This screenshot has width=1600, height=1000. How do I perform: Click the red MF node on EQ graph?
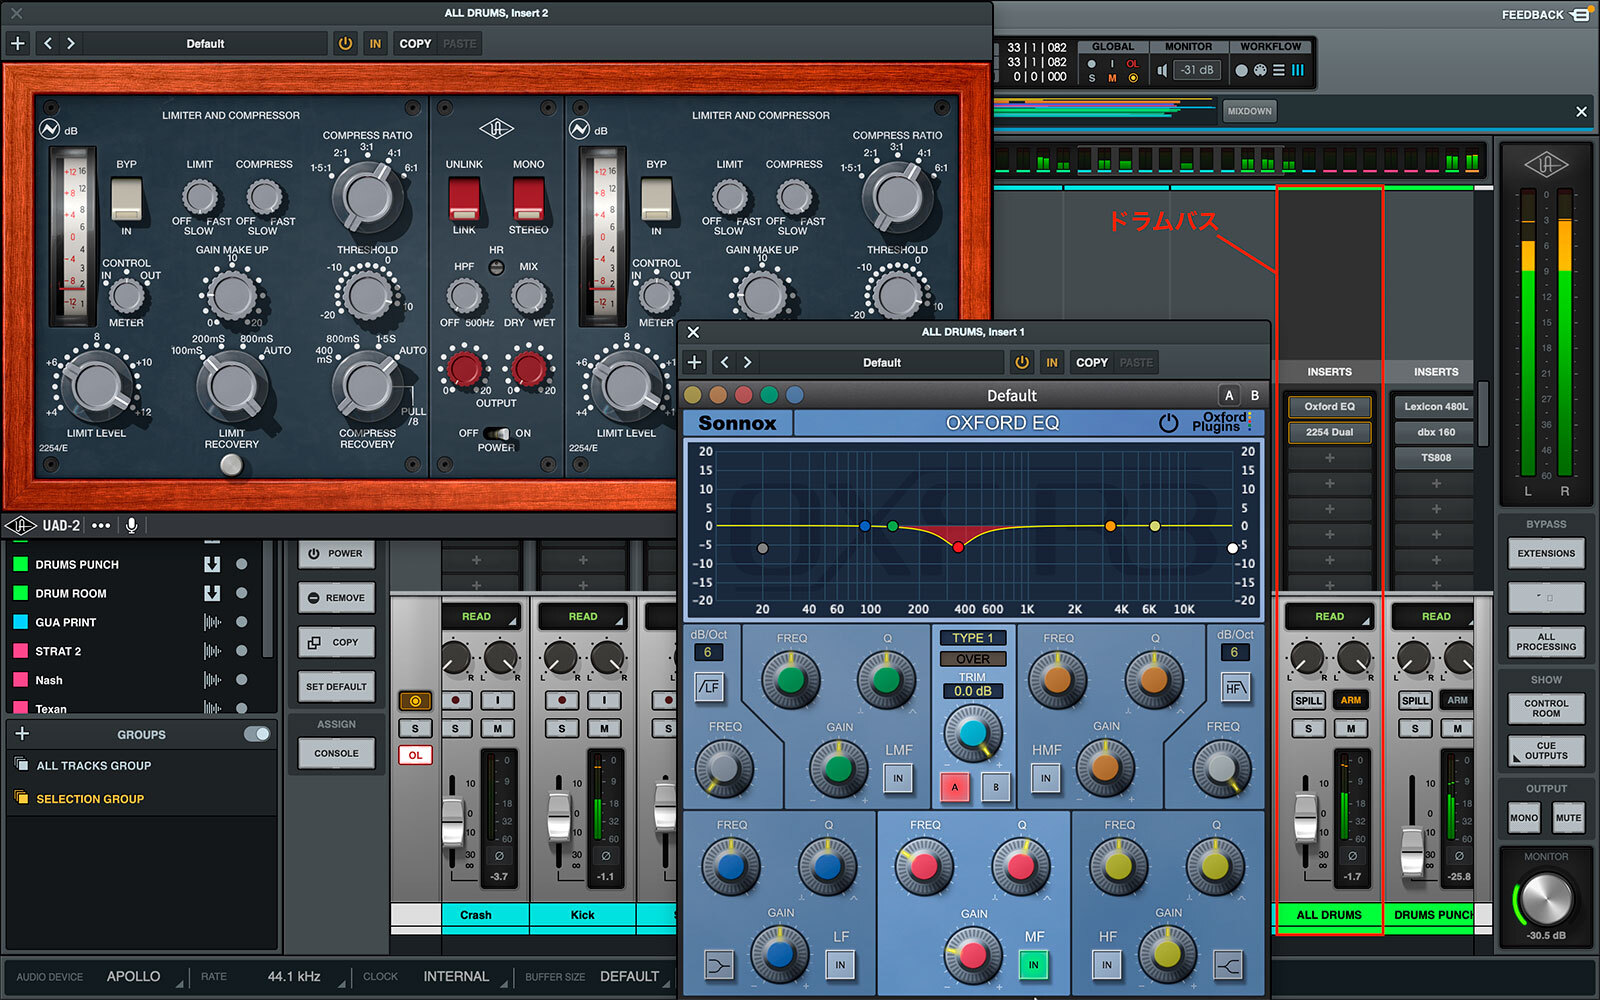[x=958, y=547]
